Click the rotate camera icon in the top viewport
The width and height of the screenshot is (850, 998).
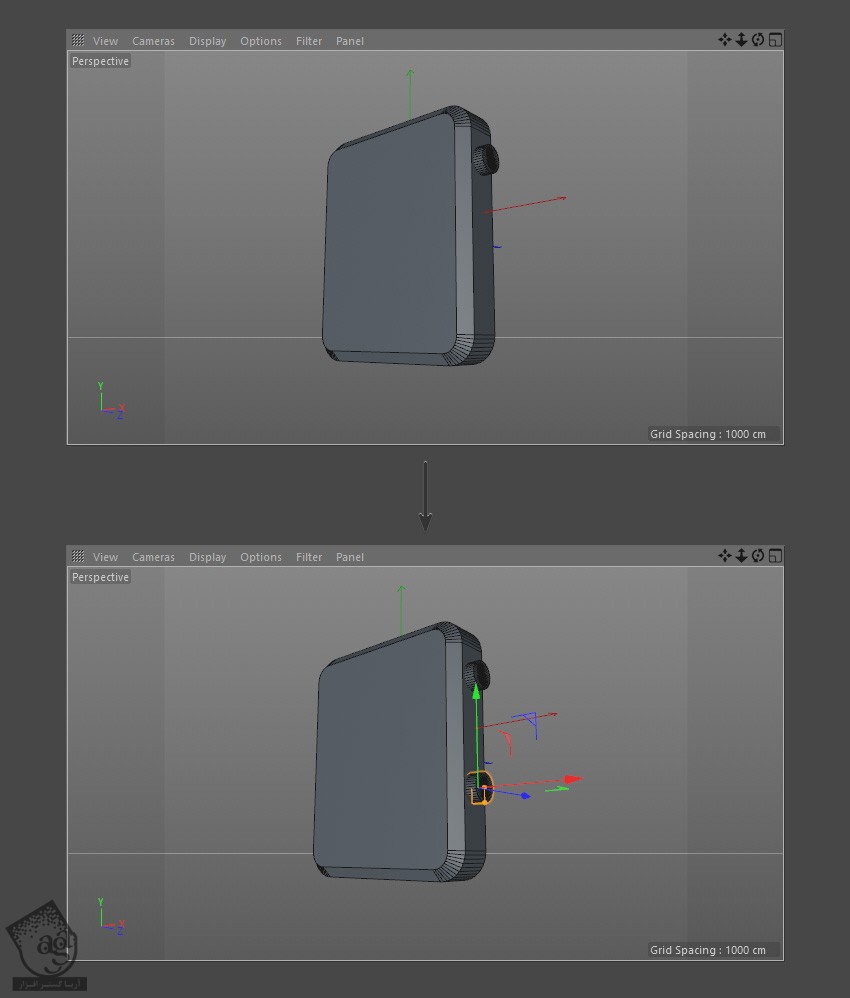pyautogui.click(x=758, y=40)
